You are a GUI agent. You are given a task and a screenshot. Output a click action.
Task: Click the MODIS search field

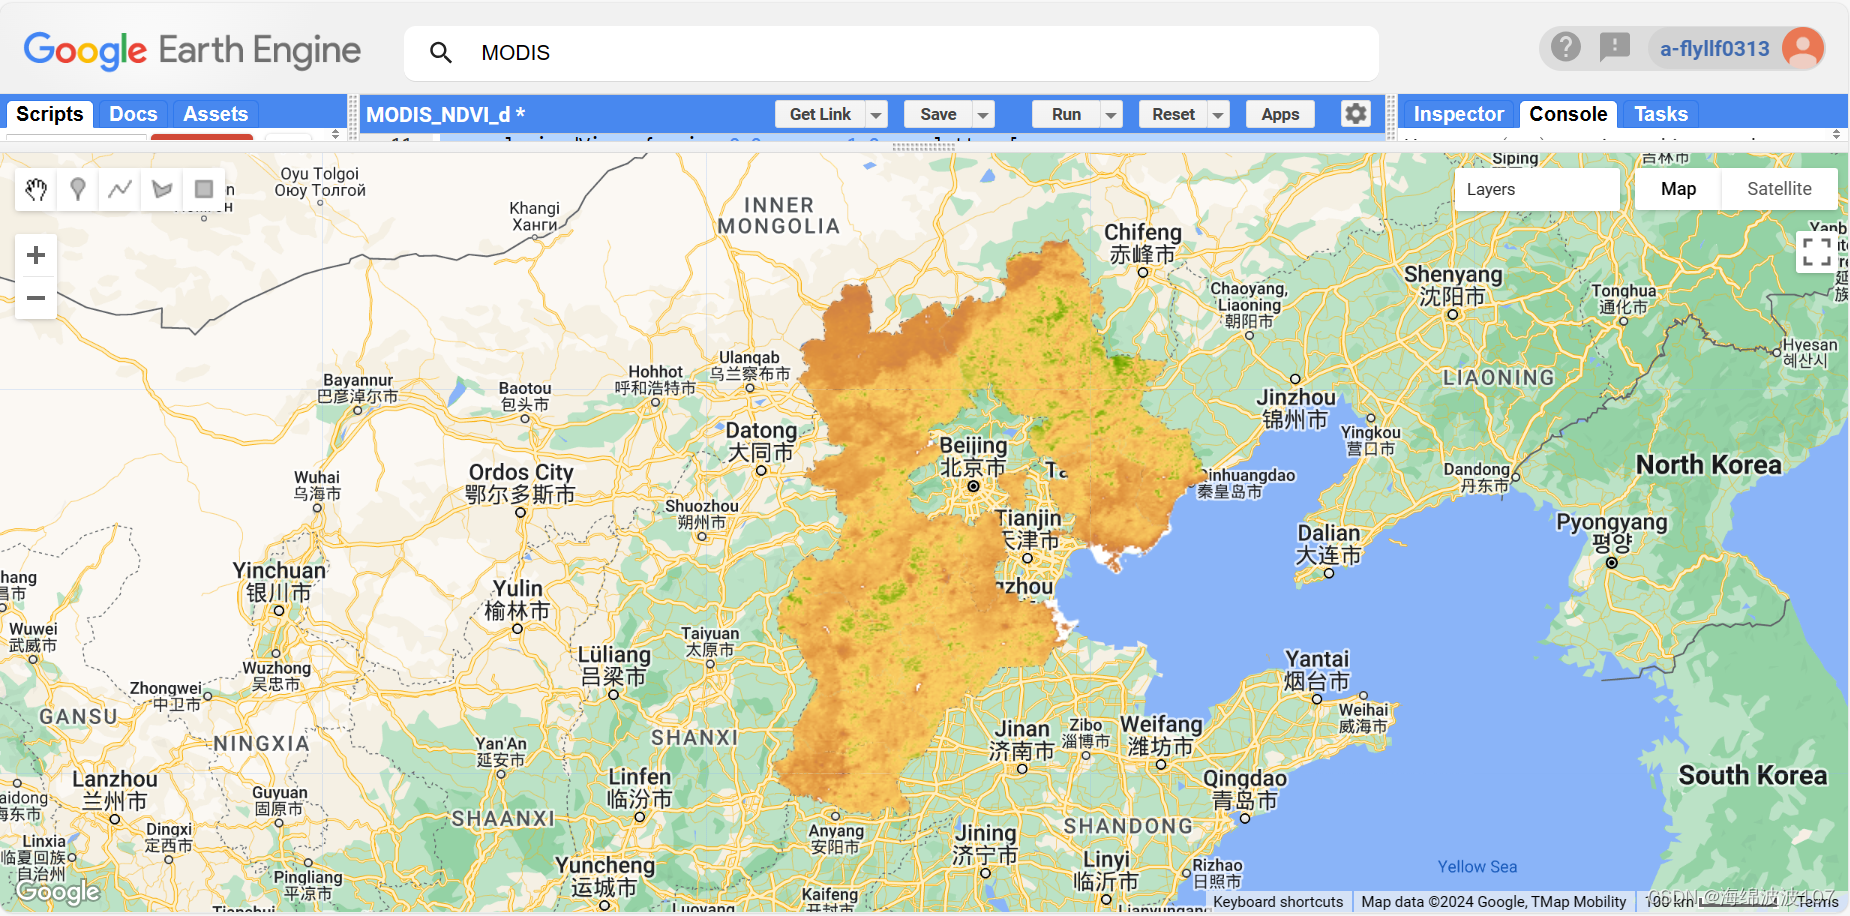(891, 53)
